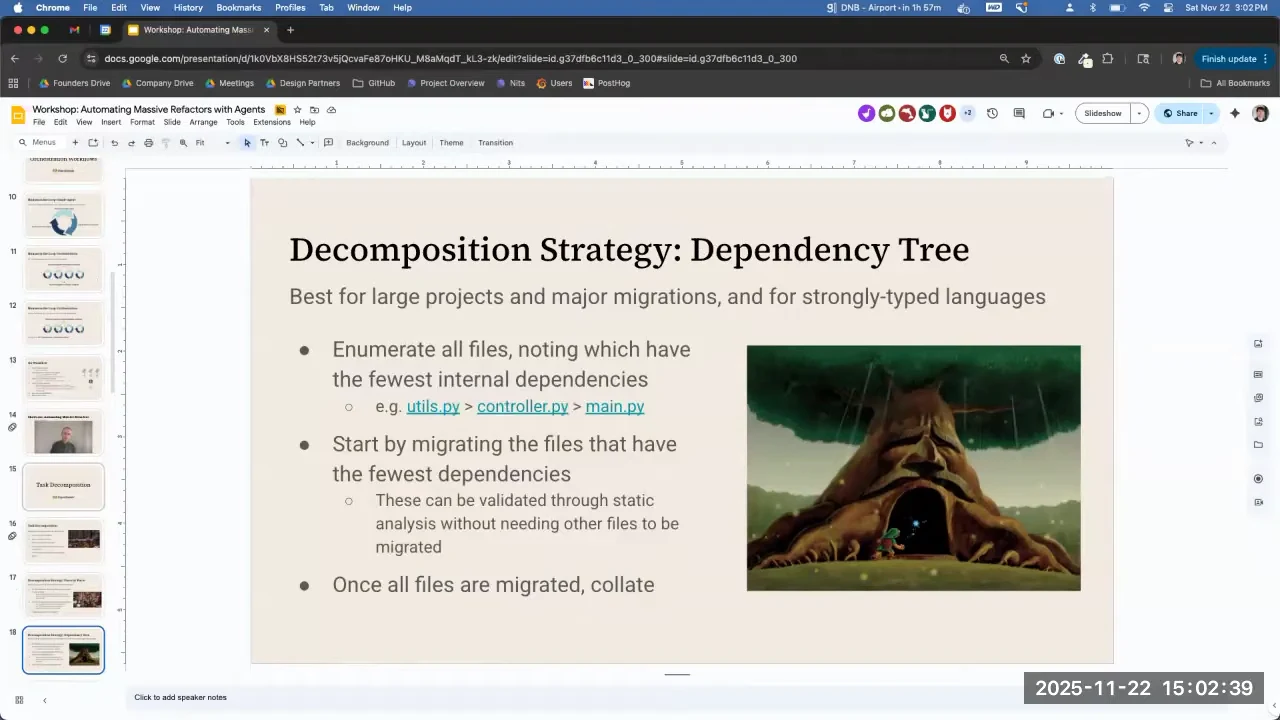The width and height of the screenshot is (1280, 720).
Task: Open version history clock icon
Action: [992, 113]
